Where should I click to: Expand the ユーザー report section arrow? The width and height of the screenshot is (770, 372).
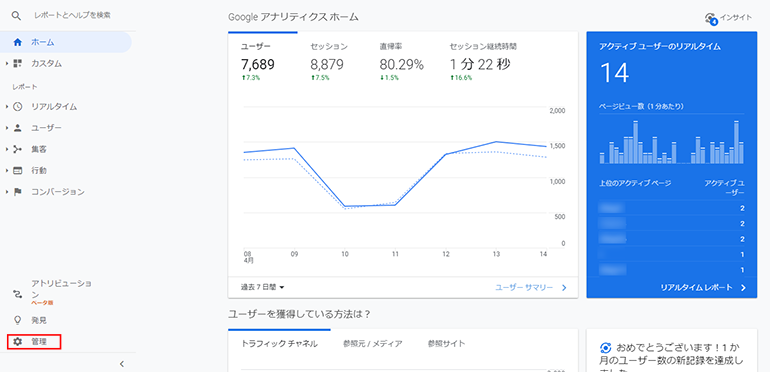[x=7, y=128]
